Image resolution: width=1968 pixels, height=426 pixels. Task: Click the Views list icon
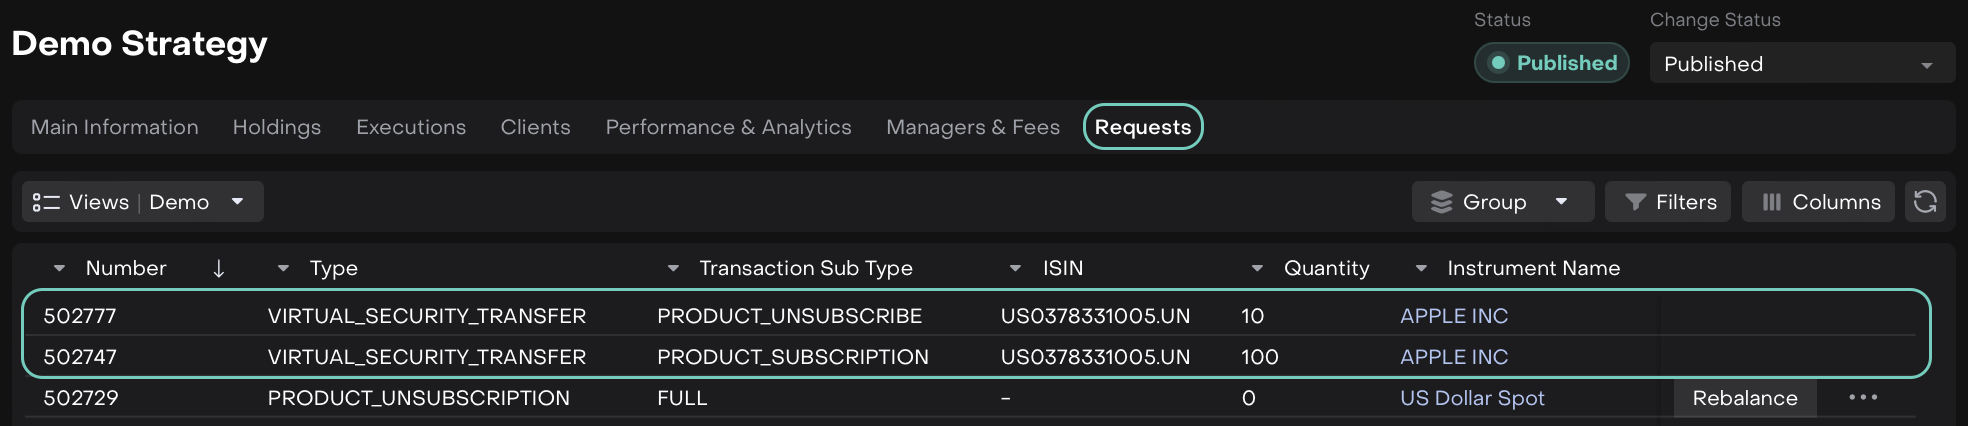(46, 202)
